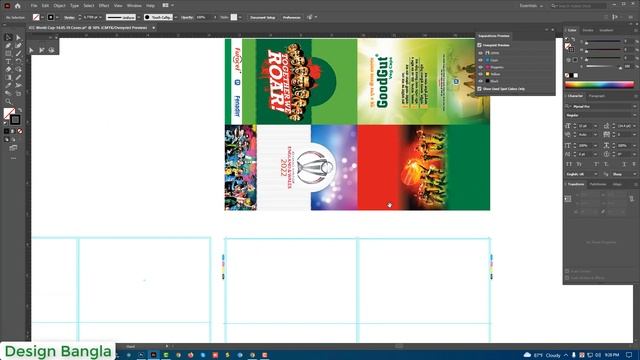Hide the Black separation eye
640x360 pixels.
tap(480, 81)
